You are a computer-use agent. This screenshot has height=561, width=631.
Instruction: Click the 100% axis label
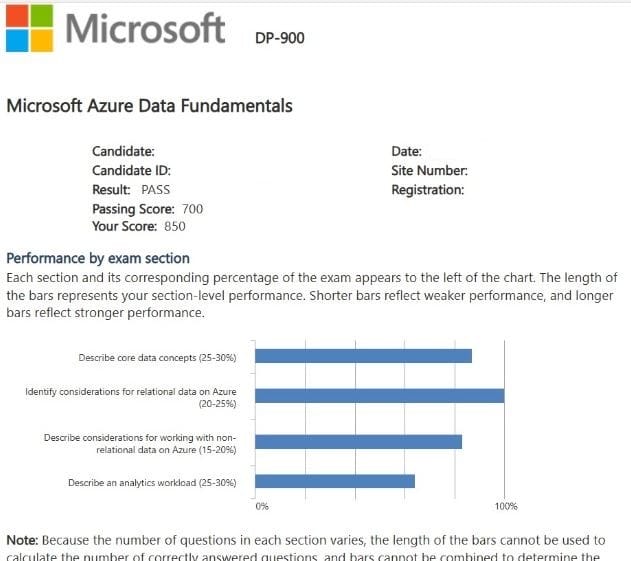tap(505, 507)
